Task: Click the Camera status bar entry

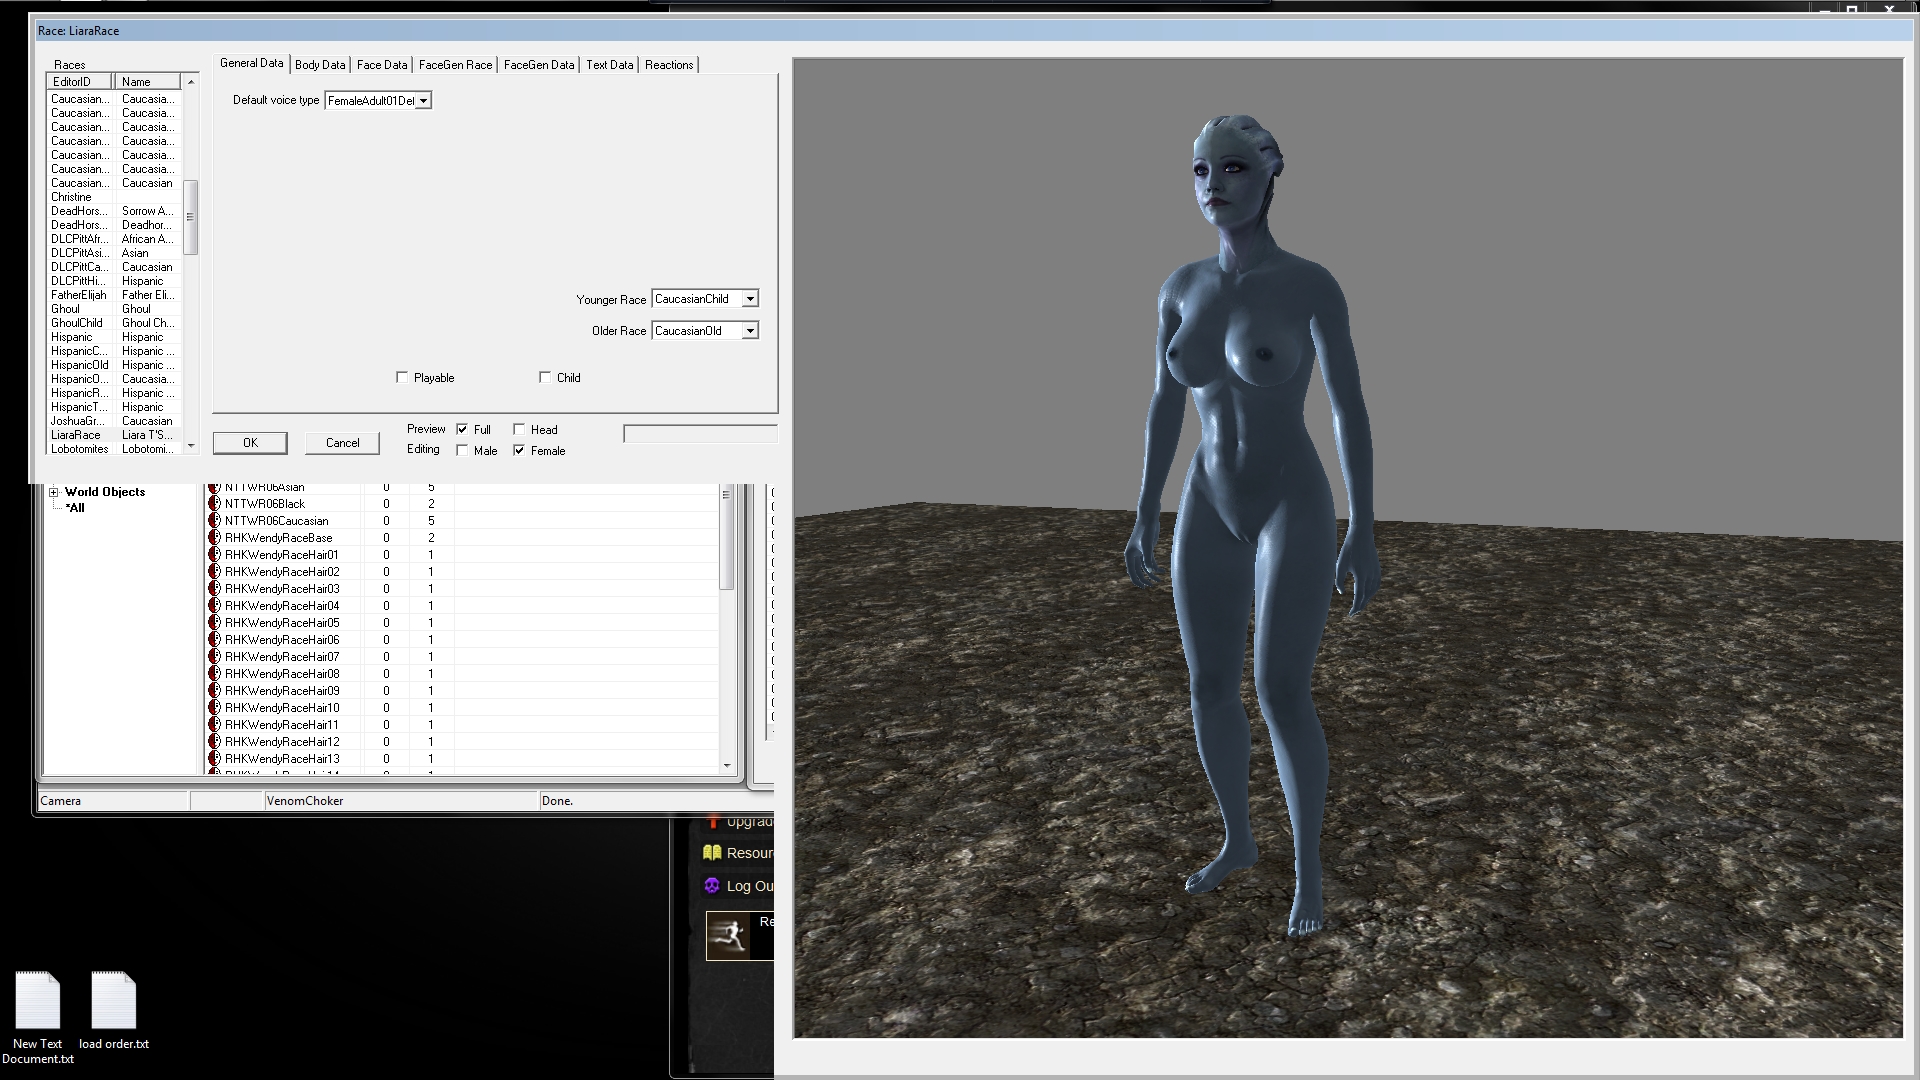Action: 113,801
